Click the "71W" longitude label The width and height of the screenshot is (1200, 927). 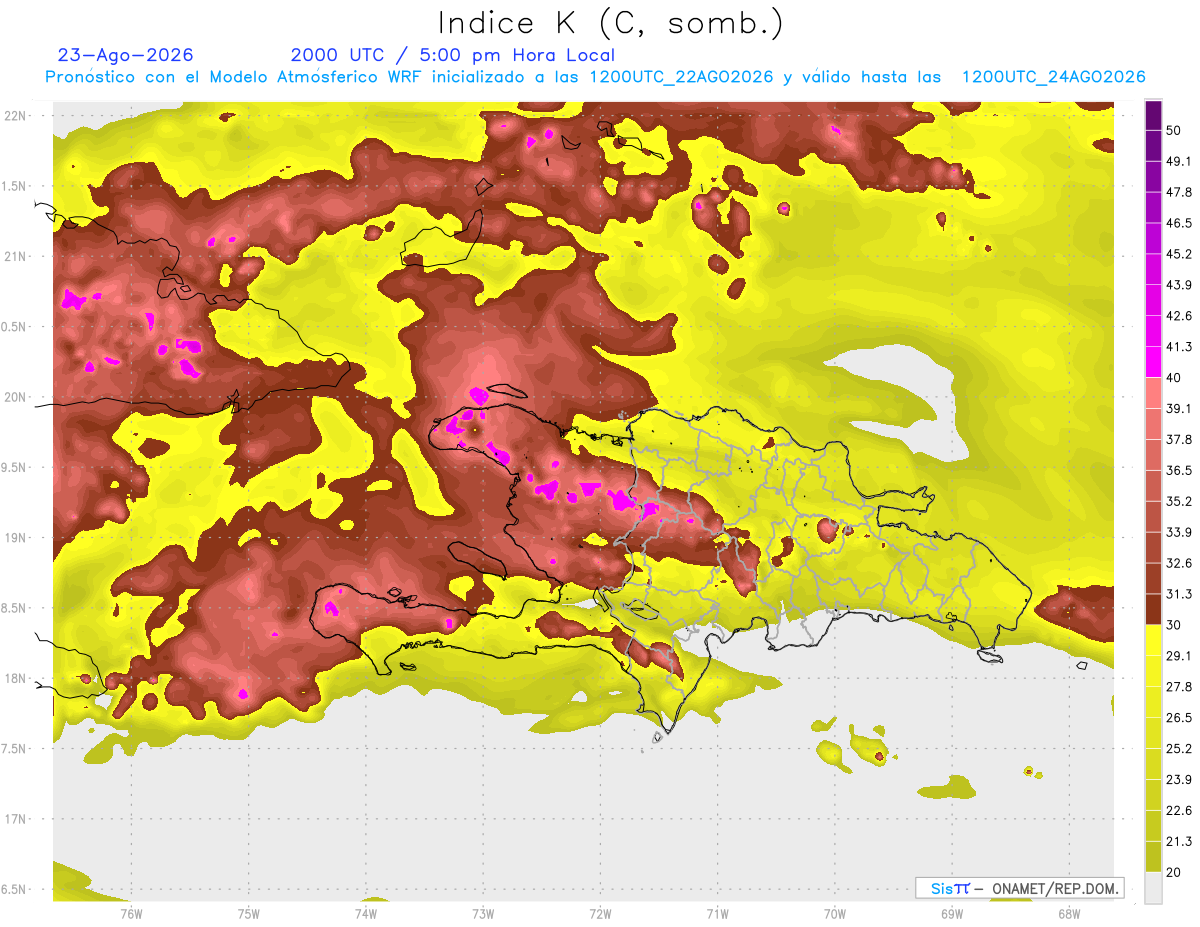[x=717, y=913]
